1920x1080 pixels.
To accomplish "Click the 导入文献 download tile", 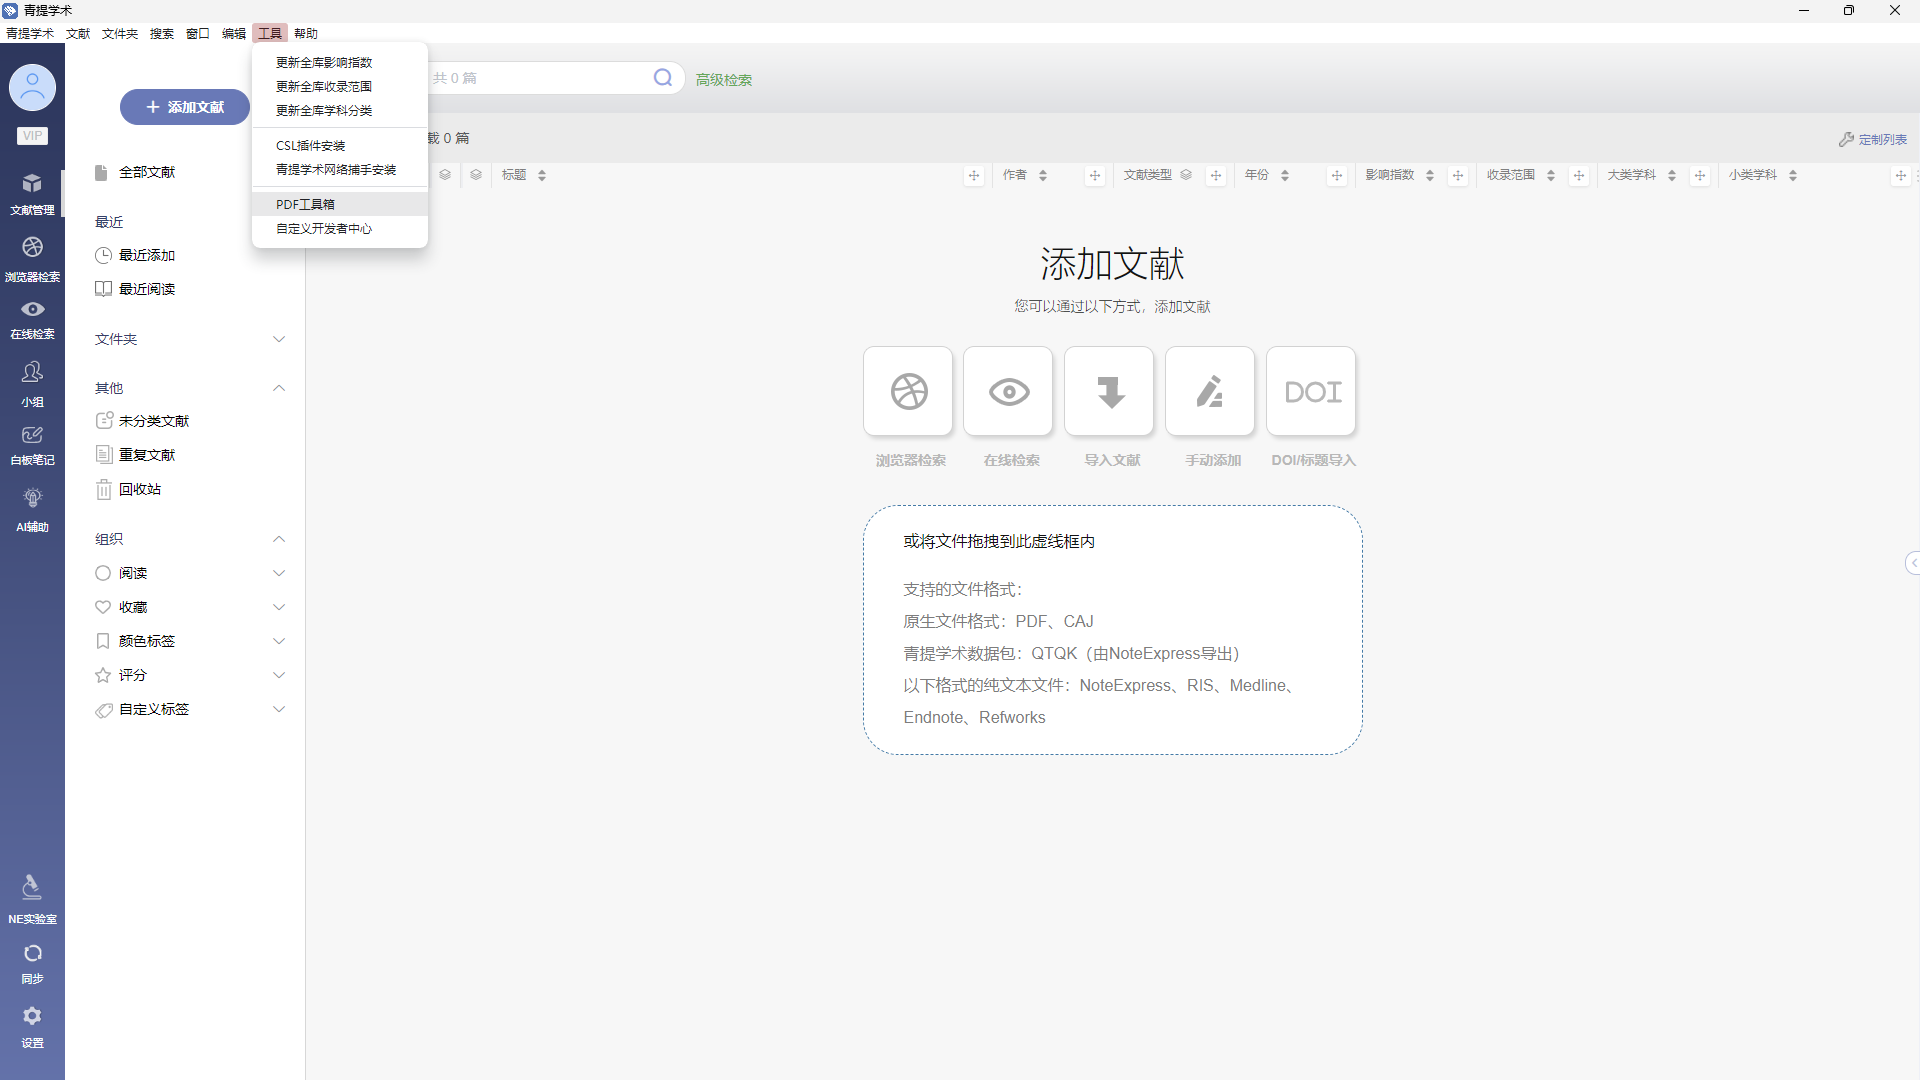I will coord(1109,392).
